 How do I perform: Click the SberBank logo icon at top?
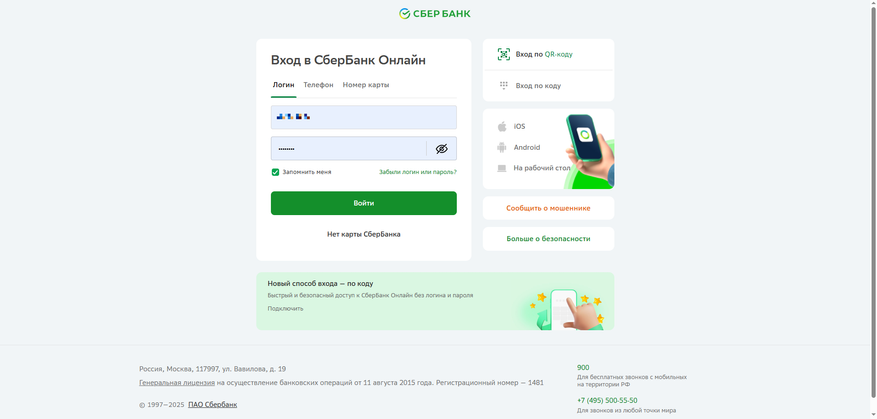click(x=405, y=14)
